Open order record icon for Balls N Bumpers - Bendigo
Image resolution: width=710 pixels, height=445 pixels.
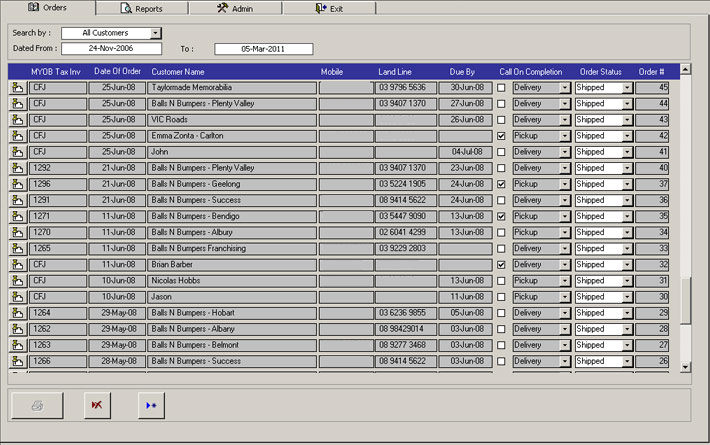[x=18, y=216]
